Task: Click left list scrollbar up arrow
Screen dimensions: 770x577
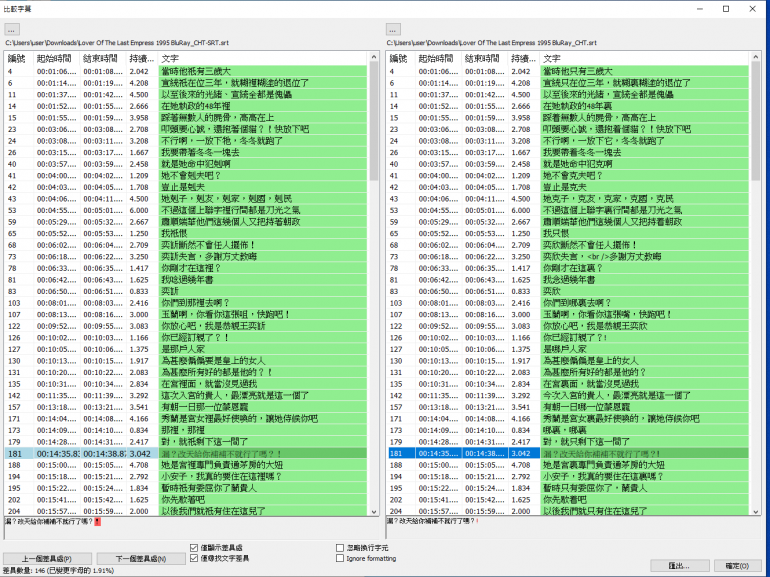Action: pos(374,57)
